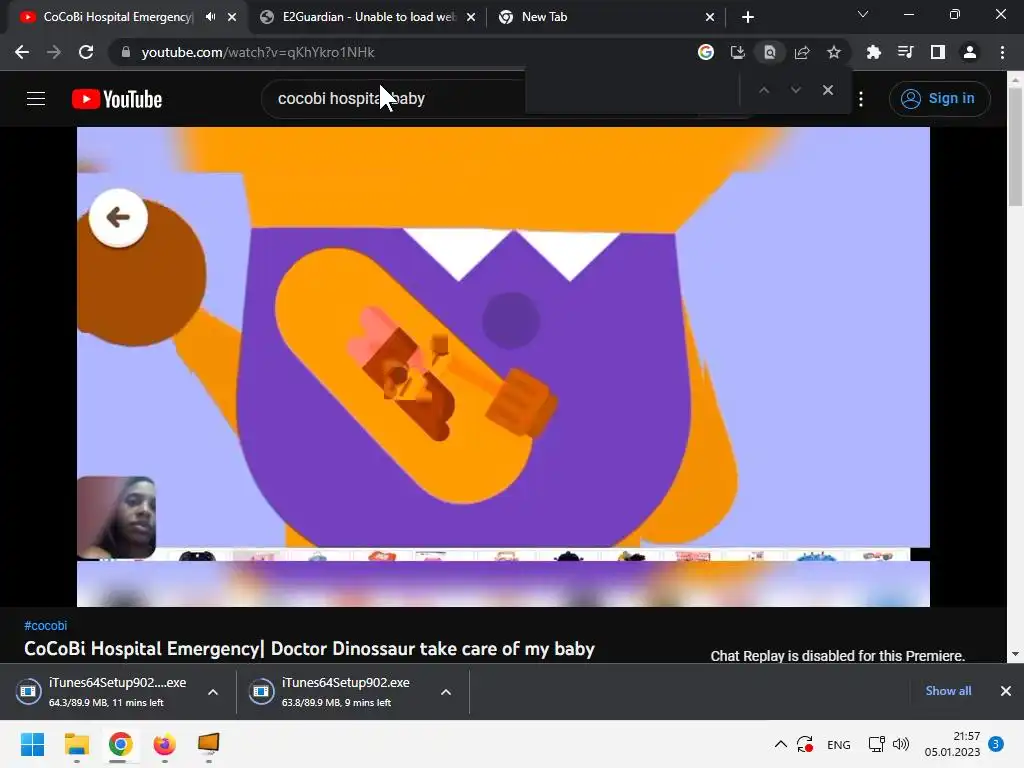Open File Explorer from the taskbar
This screenshot has width=1024, height=768.
[76, 744]
